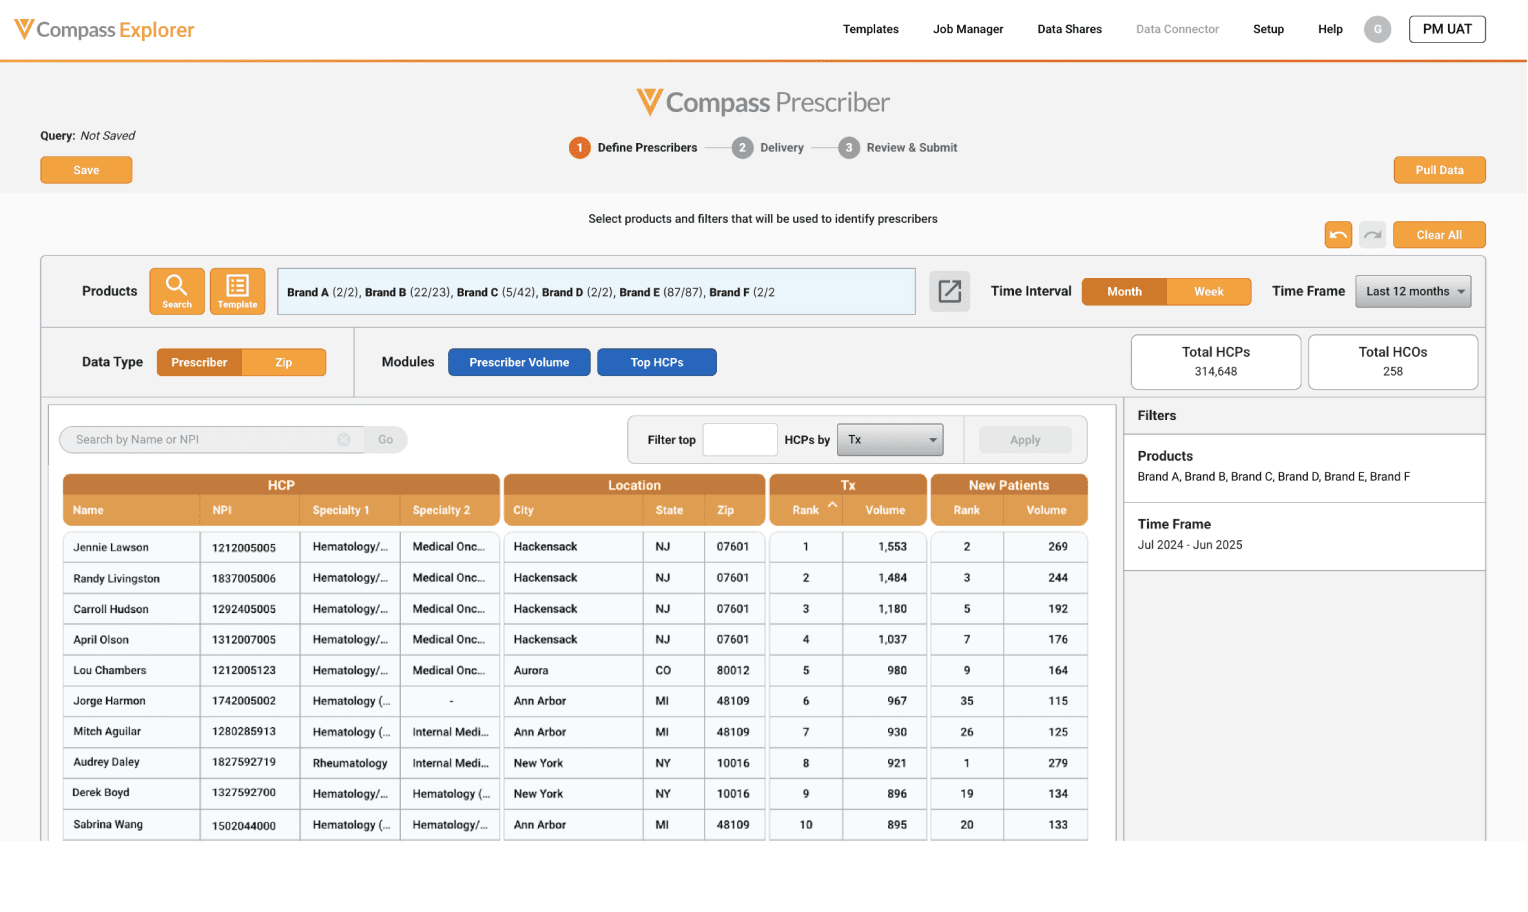Select Month time interval
The height and width of the screenshot is (912, 1528).
1124,292
